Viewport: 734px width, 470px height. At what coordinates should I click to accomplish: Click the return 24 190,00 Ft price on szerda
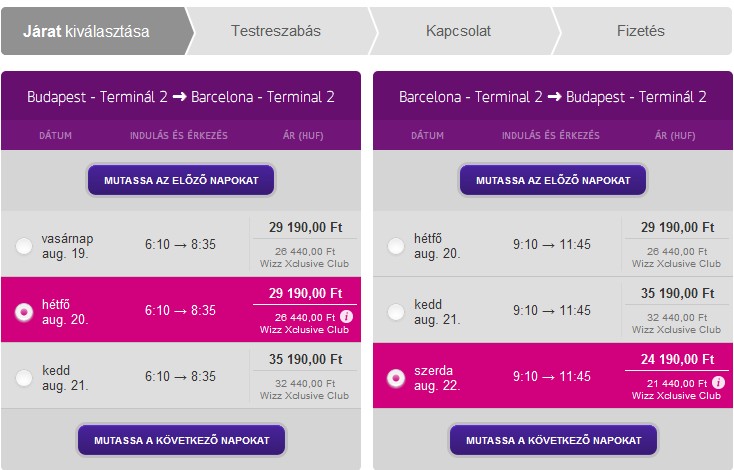677,360
